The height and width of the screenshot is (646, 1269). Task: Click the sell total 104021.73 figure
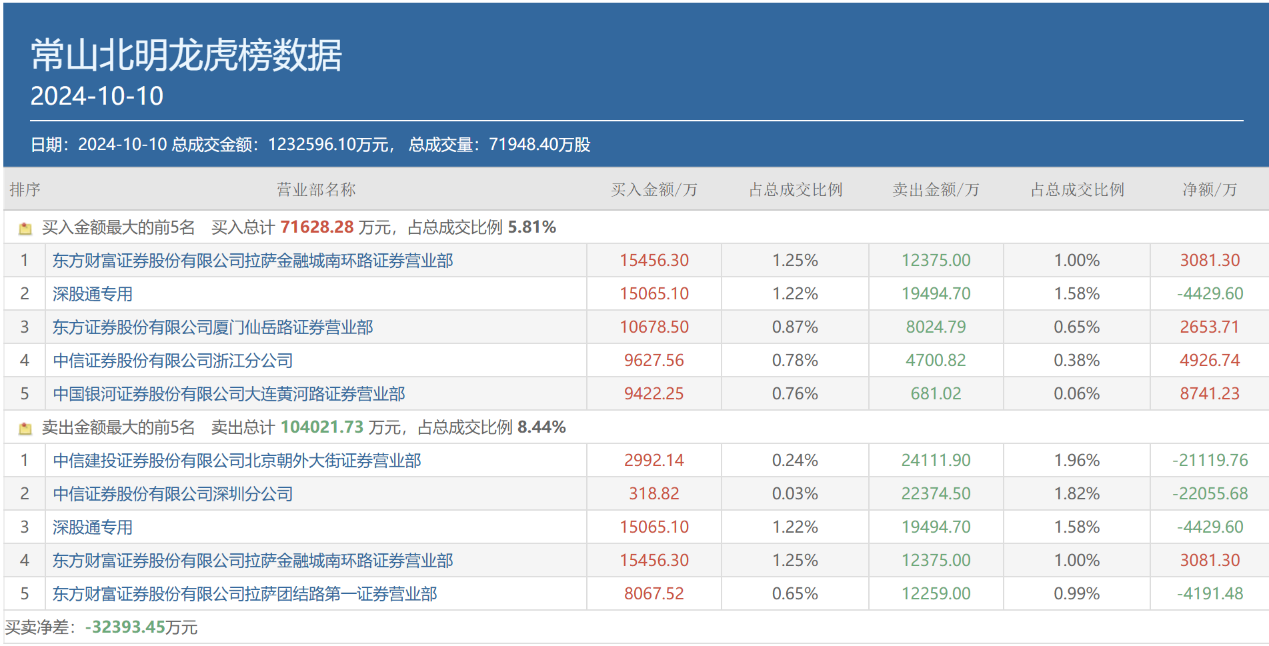(321, 428)
